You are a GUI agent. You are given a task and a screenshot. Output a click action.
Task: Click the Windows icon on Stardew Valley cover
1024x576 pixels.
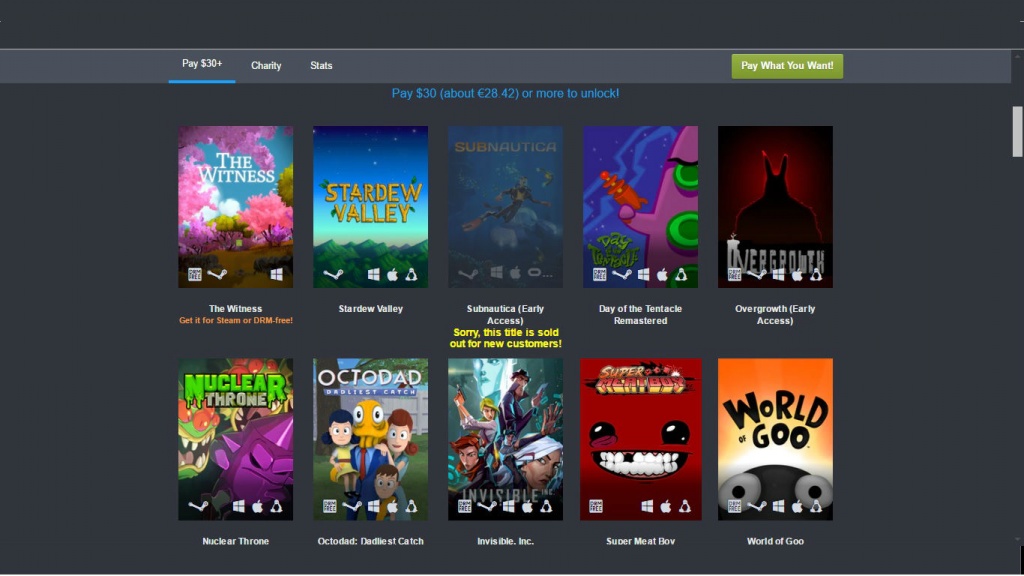tap(373, 274)
